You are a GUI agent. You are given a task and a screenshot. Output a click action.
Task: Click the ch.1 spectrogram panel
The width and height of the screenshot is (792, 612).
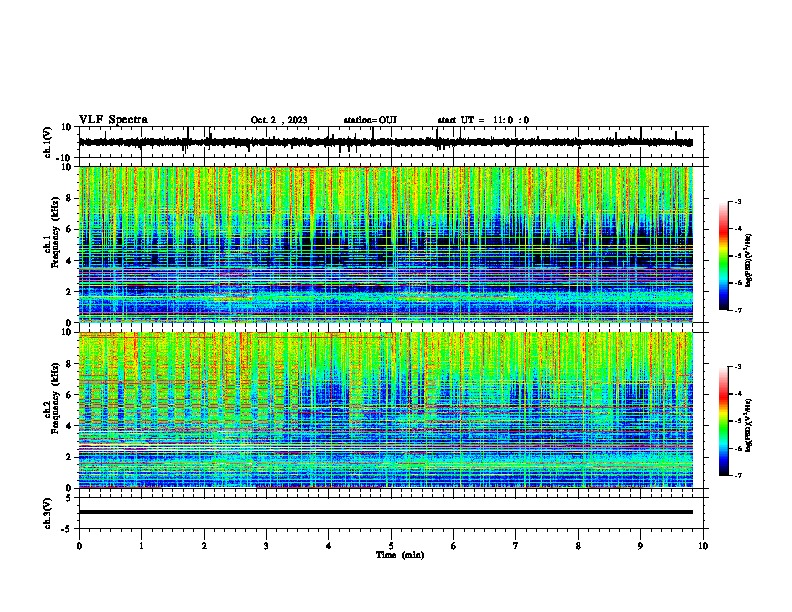point(386,244)
